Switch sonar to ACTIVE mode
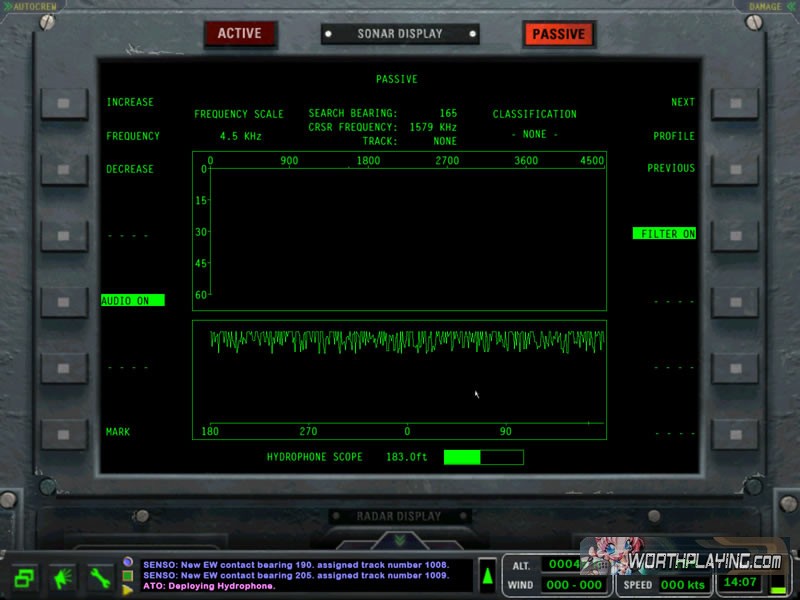Viewport: 800px width, 600px height. tap(239, 33)
